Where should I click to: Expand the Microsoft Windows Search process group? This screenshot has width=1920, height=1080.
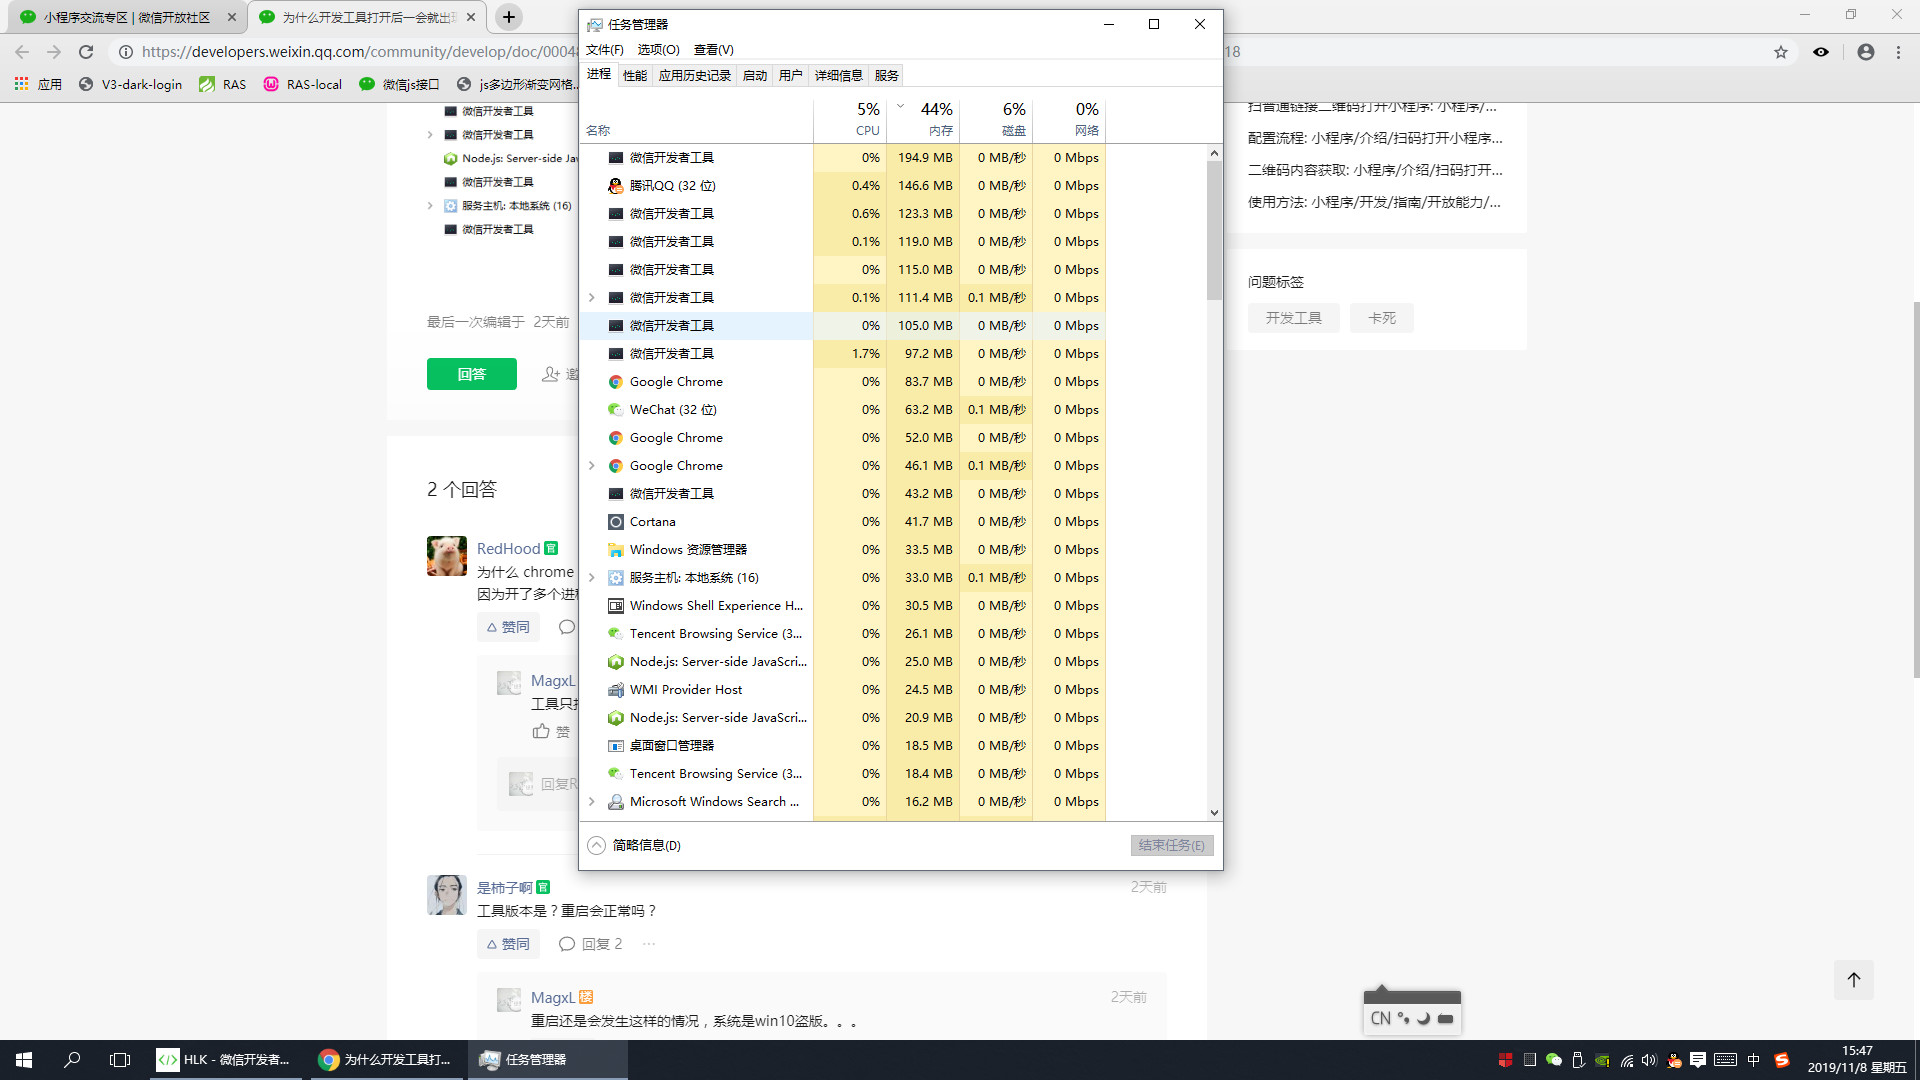[591, 802]
